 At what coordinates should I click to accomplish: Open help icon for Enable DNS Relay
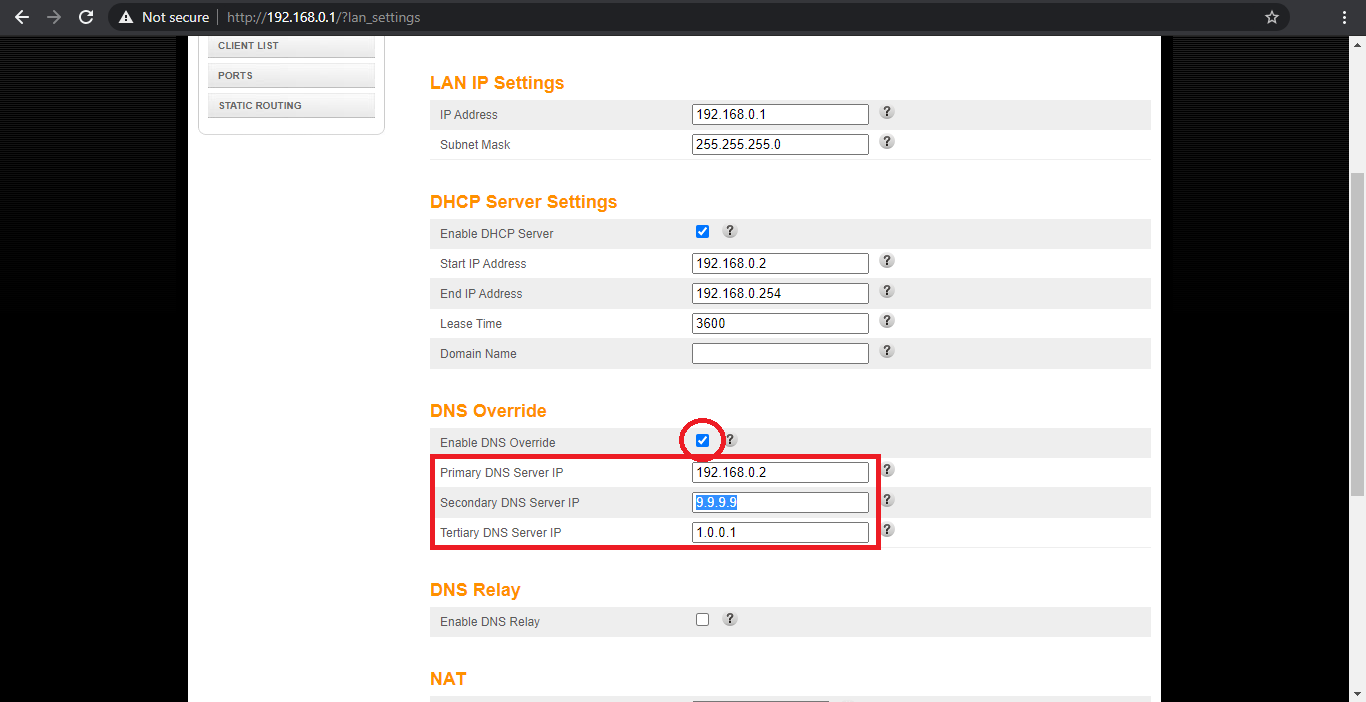point(730,619)
